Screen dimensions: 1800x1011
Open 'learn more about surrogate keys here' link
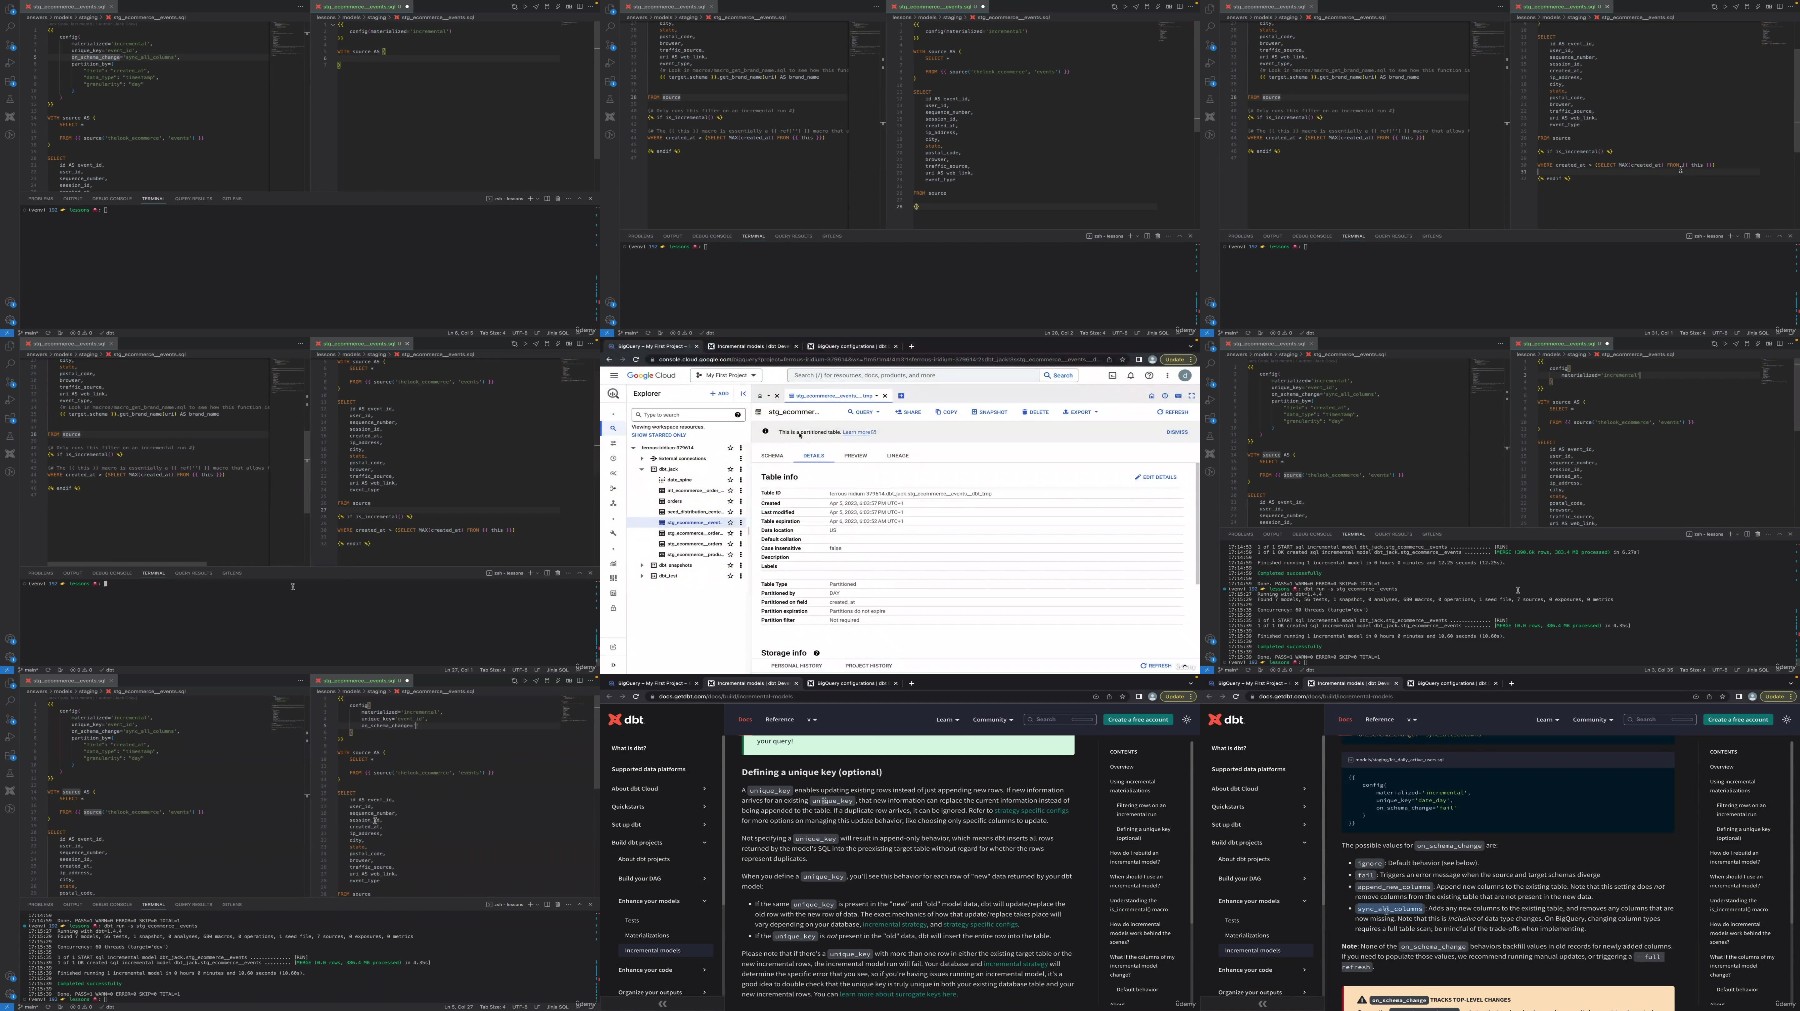tap(897, 994)
